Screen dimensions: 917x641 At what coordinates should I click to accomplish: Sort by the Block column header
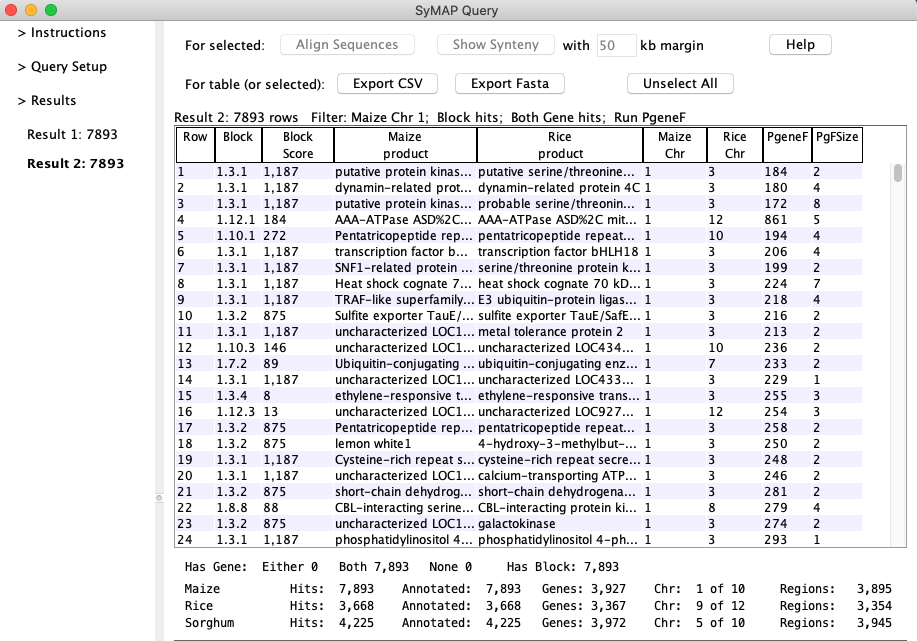[x=238, y=145]
